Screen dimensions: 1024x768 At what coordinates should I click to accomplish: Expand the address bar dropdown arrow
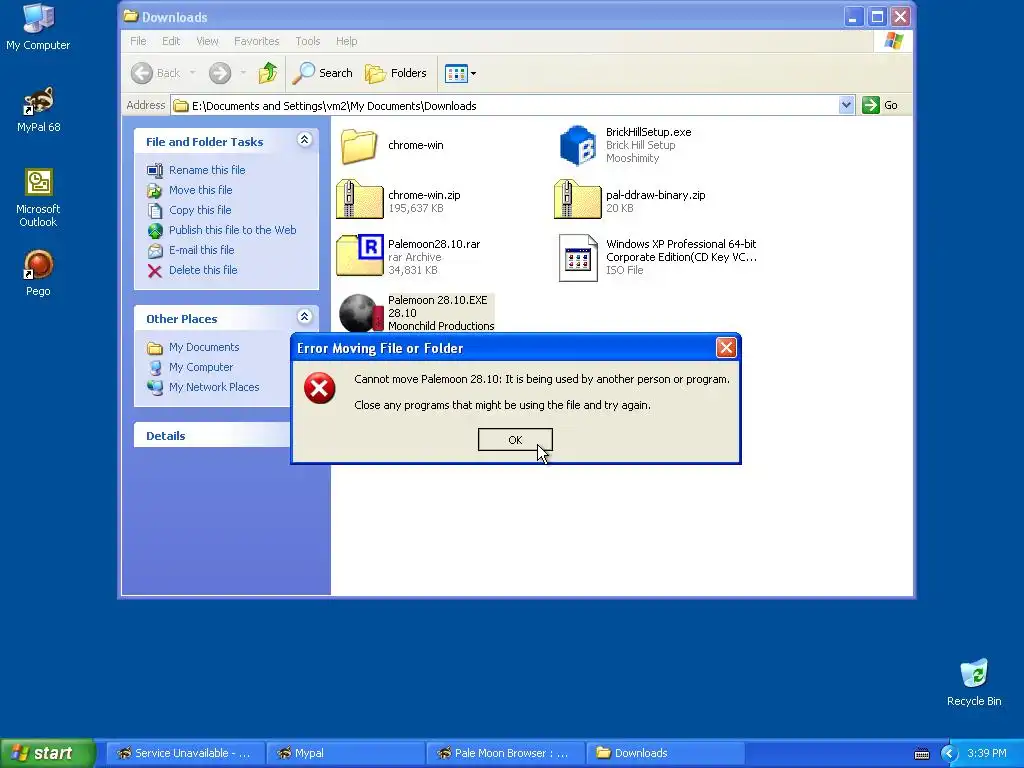(x=846, y=105)
